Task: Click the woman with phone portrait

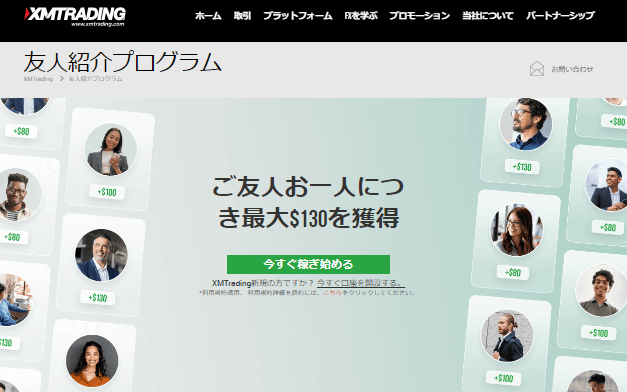Action: tap(111, 150)
